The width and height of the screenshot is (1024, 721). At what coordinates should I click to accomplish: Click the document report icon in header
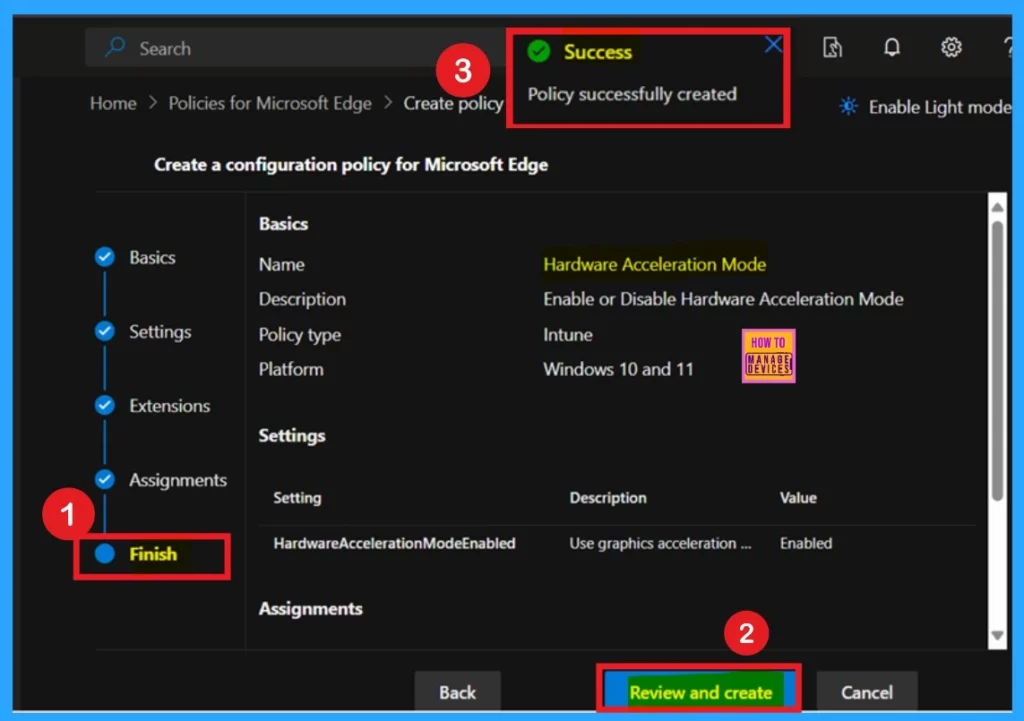click(x=832, y=47)
